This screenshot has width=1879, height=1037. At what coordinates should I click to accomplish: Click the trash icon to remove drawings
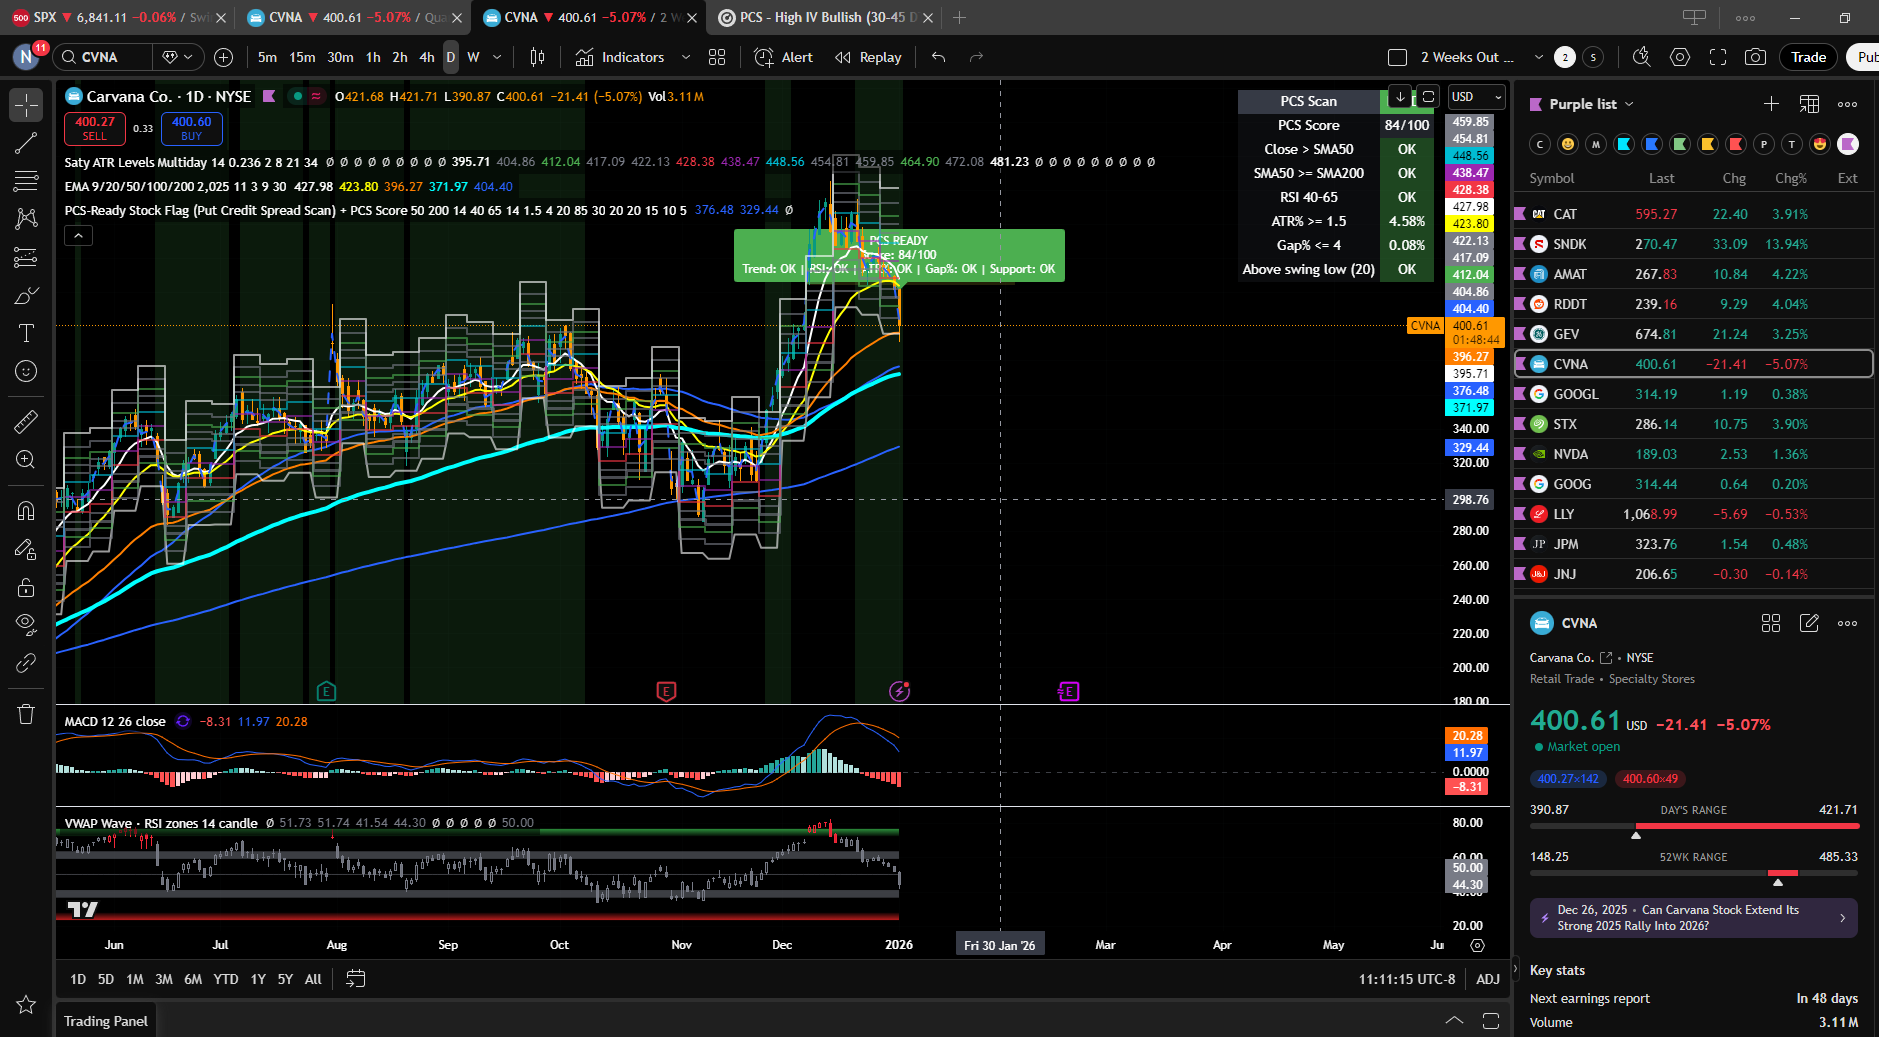click(26, 714)
